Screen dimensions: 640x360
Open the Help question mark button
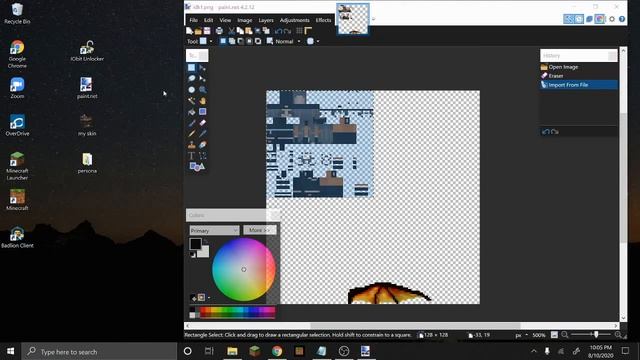pyautogui.click(x=622, y=19)
